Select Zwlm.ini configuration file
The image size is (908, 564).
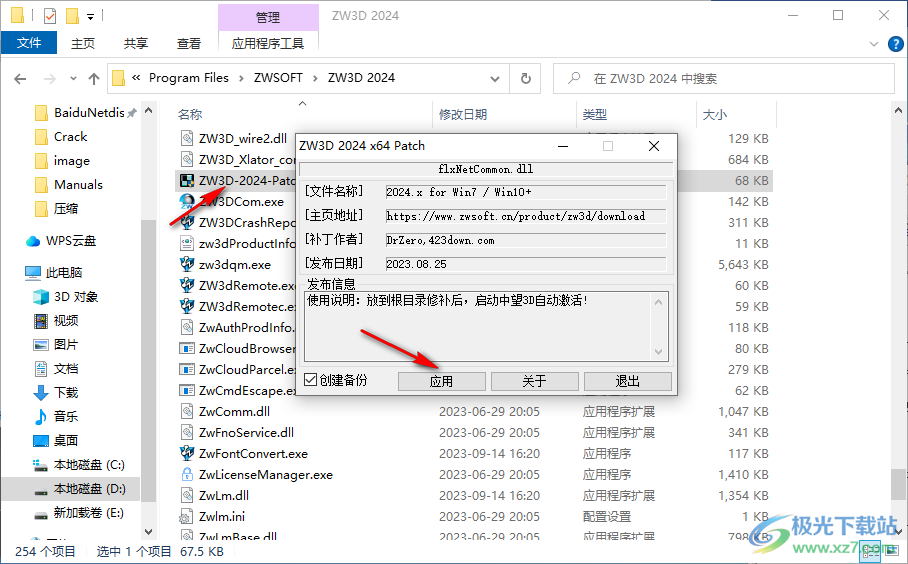[x=222, y=517]
